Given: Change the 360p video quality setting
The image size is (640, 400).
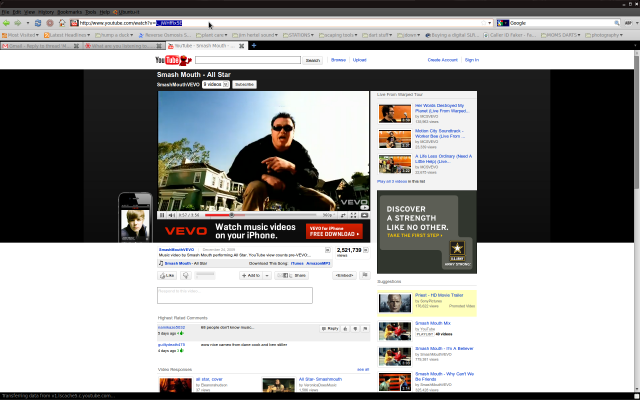Looking at the screenshot, I should [329, 215].
